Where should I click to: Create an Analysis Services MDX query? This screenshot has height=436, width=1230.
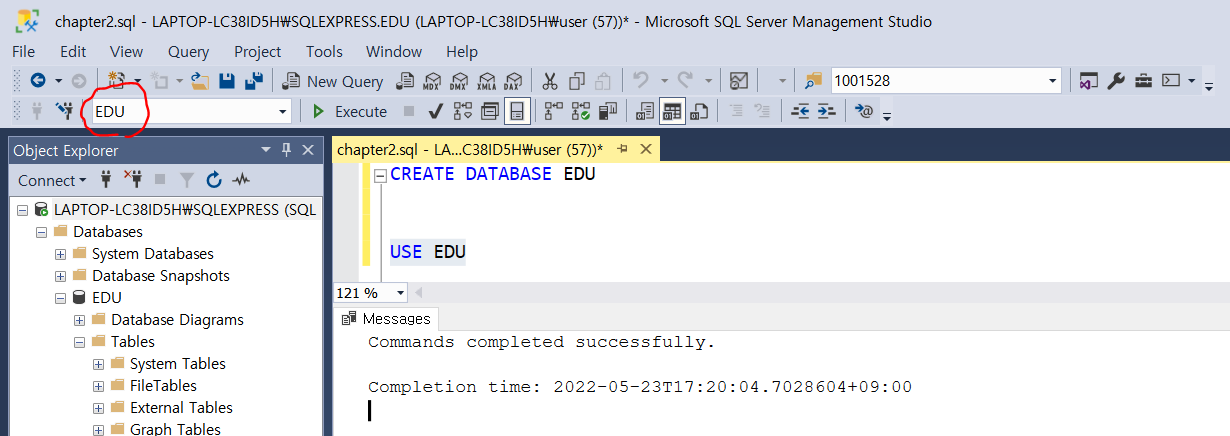point(433,81)
